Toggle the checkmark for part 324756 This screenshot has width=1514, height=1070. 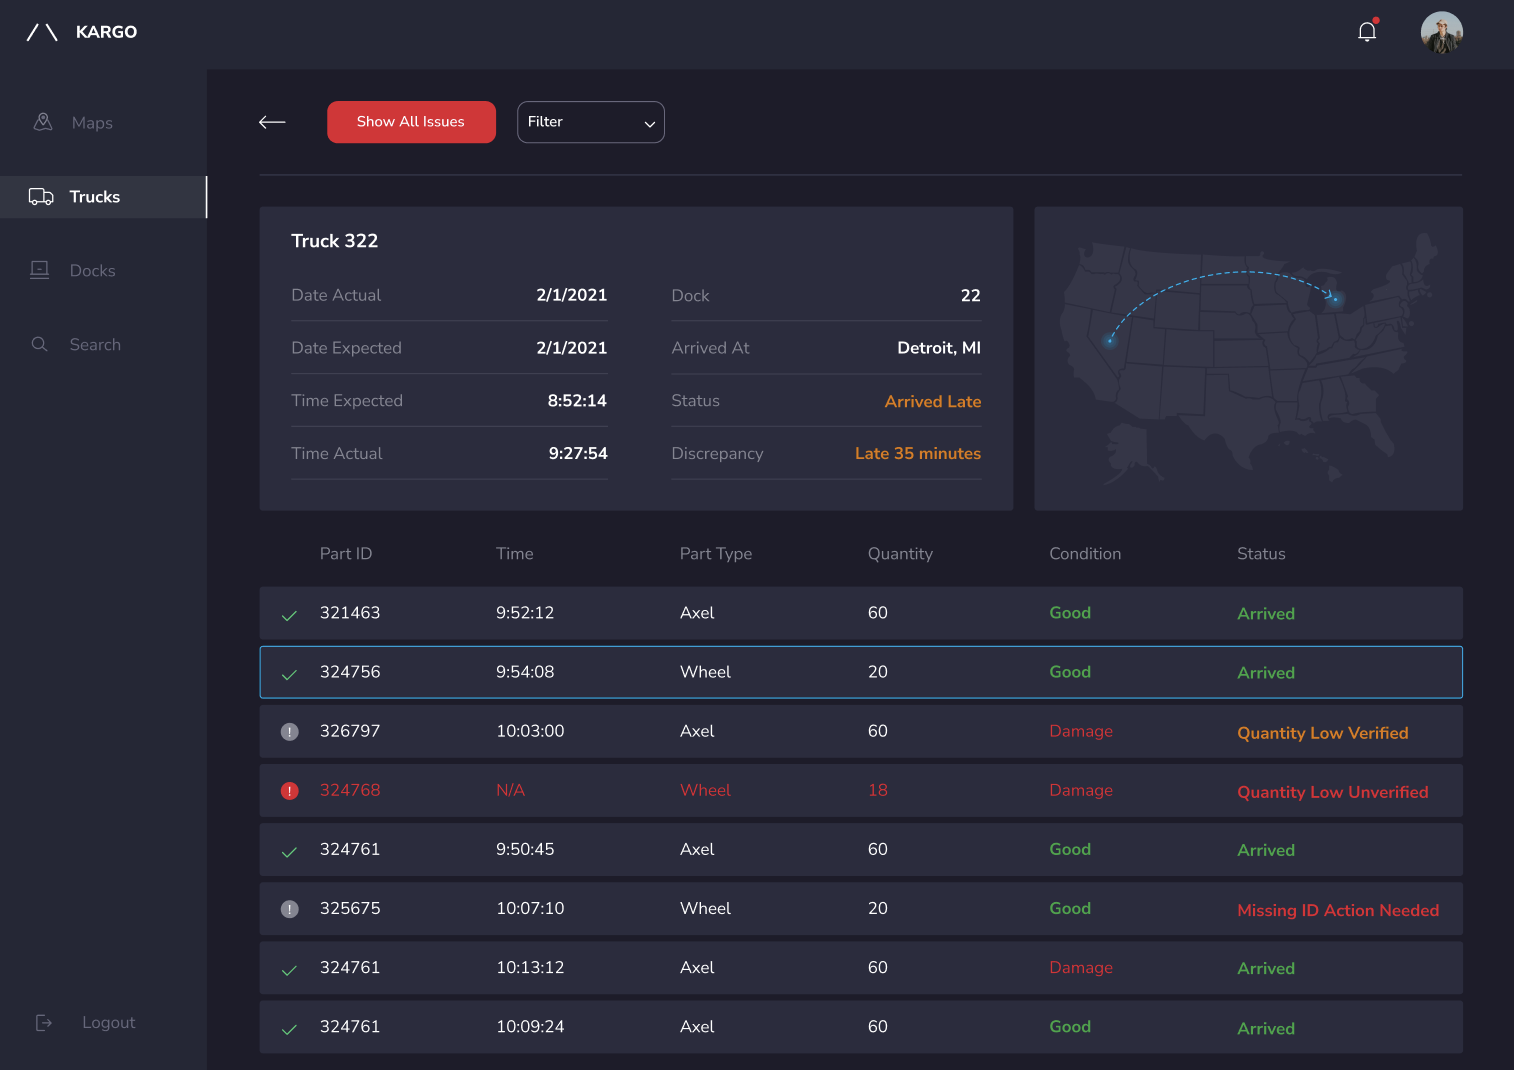point(289,674)
